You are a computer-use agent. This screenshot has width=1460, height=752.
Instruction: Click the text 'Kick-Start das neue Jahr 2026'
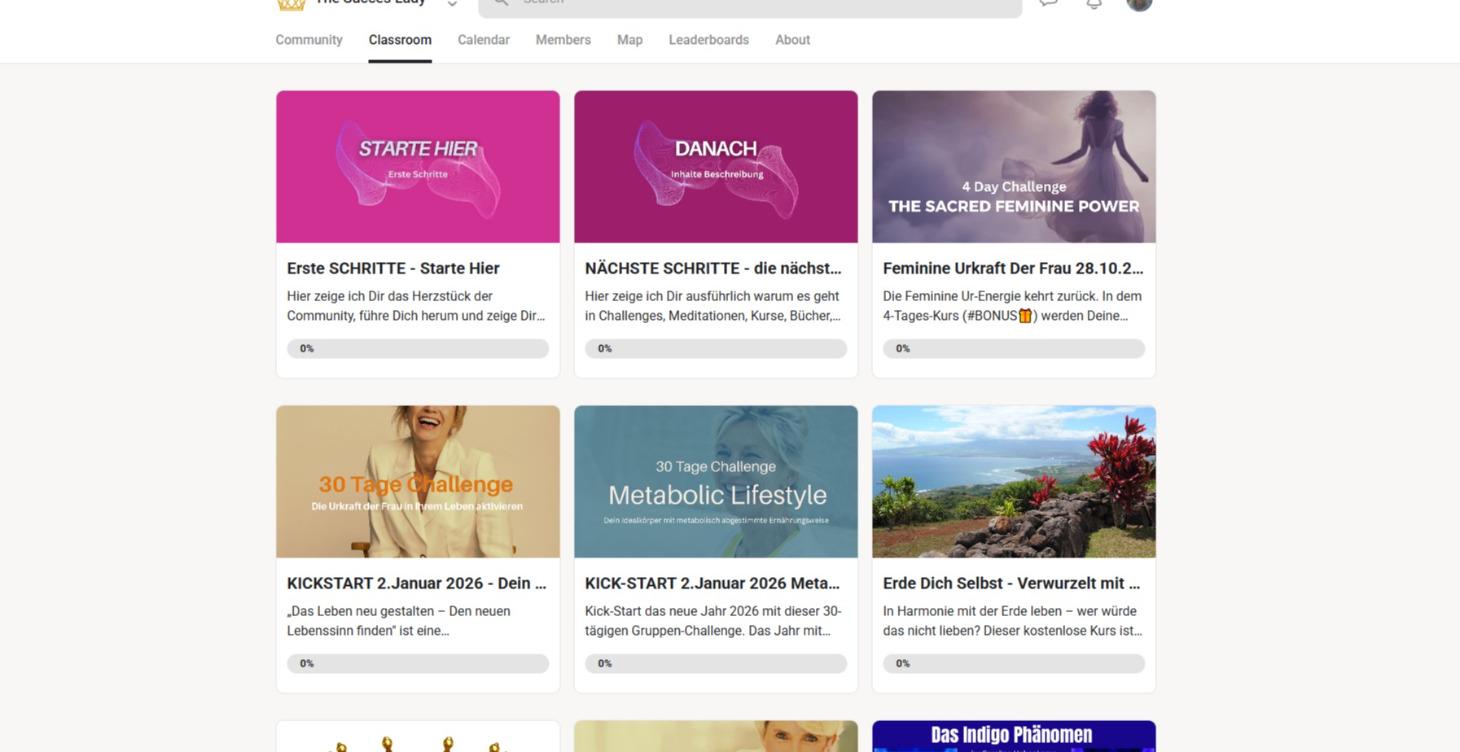coord(713,621)
